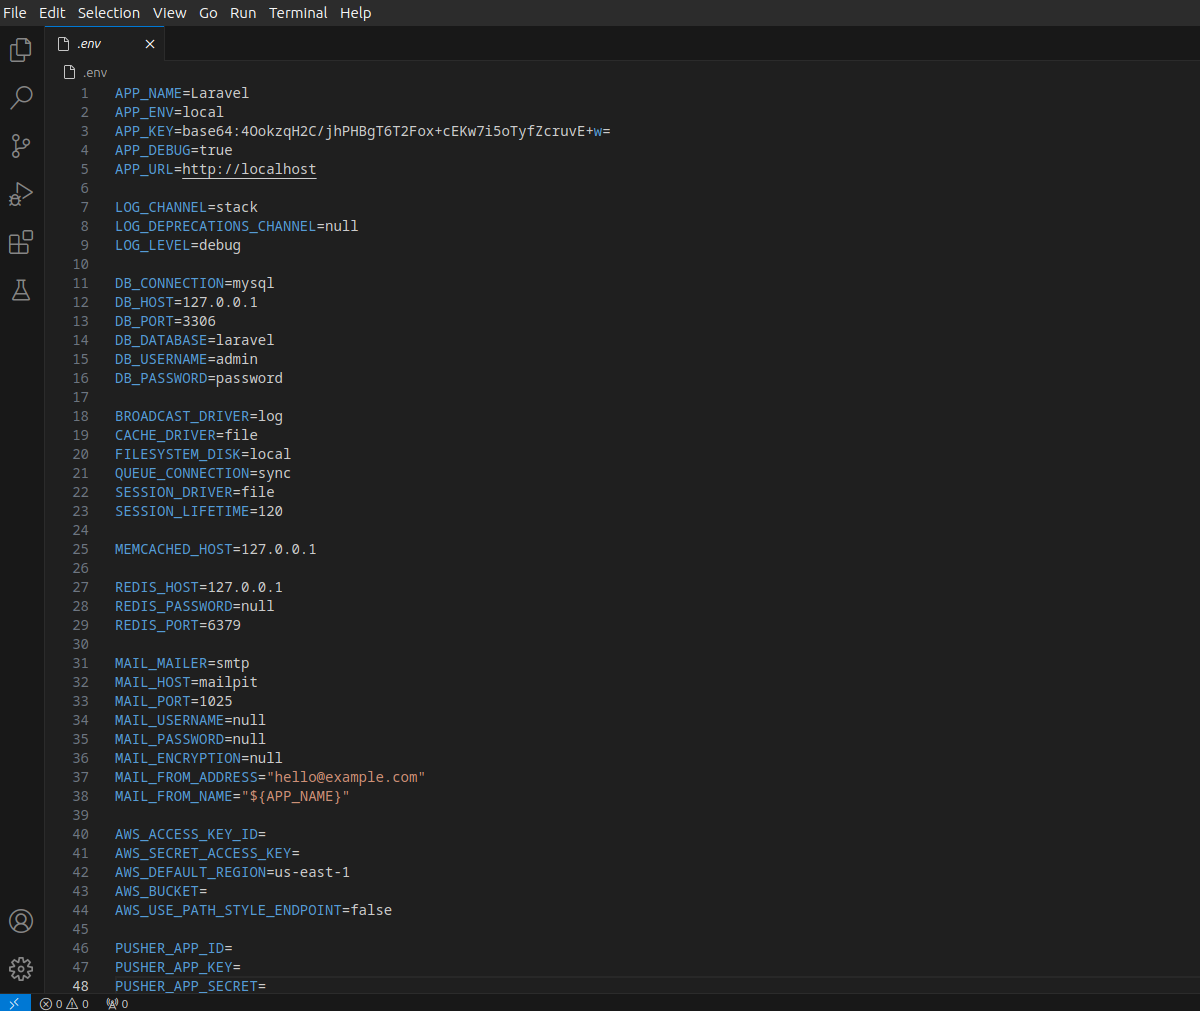Open the Go menu

(x=207, y=12)
